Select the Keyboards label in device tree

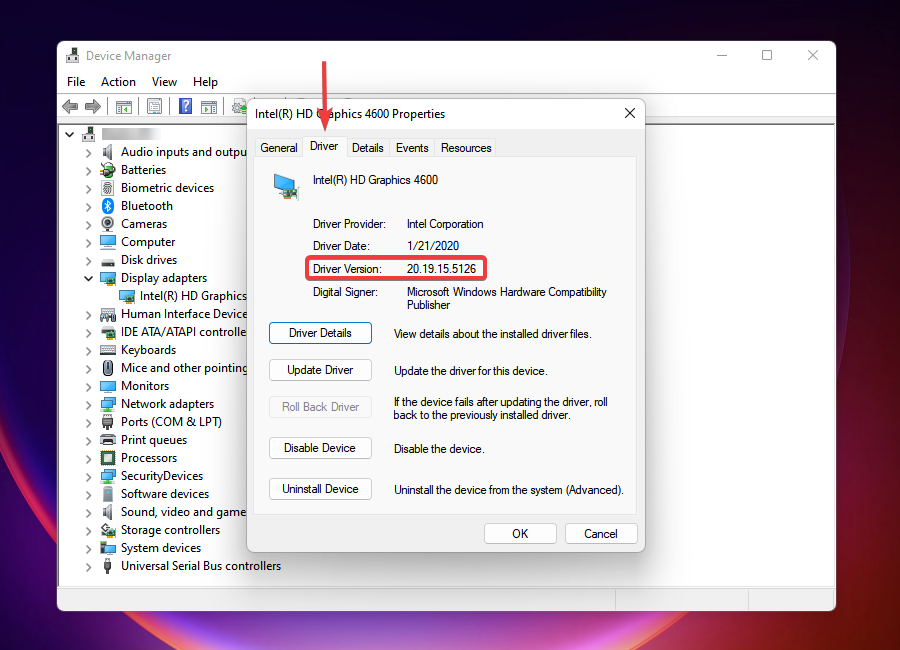pyautogui.click(x=149, y=350)
